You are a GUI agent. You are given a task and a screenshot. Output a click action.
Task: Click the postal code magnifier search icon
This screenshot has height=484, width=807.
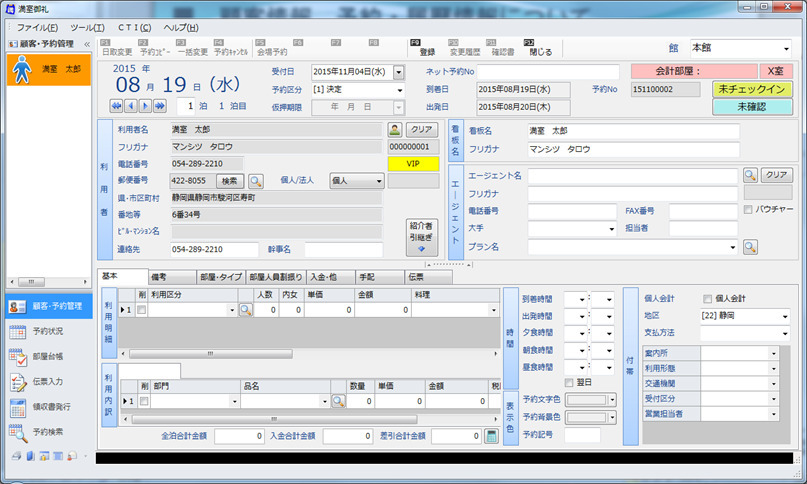[256, 181]
